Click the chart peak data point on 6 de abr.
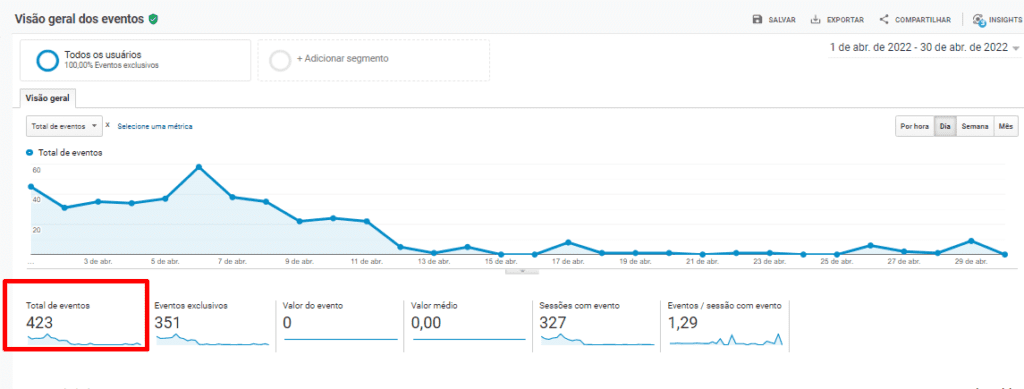 click(199, 167)
